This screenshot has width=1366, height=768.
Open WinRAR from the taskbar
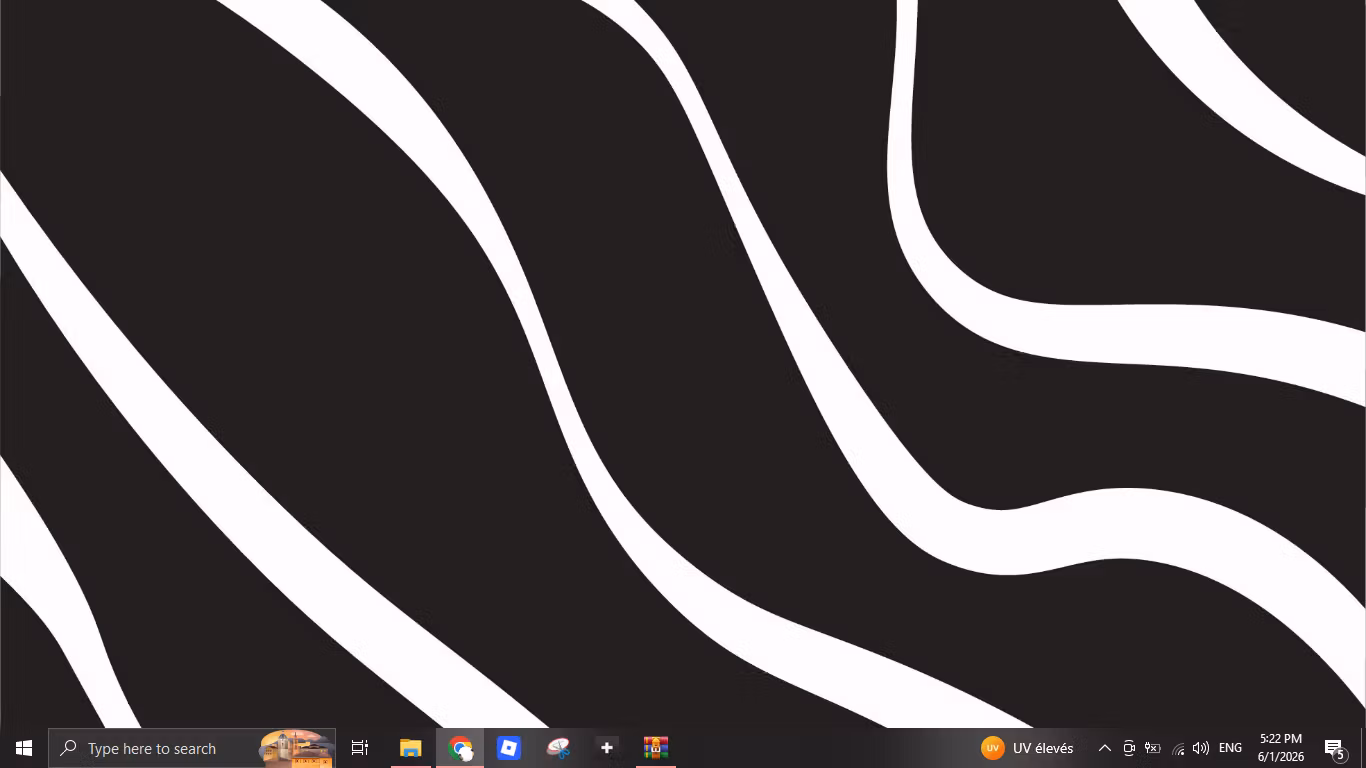[x=656, y=748]
